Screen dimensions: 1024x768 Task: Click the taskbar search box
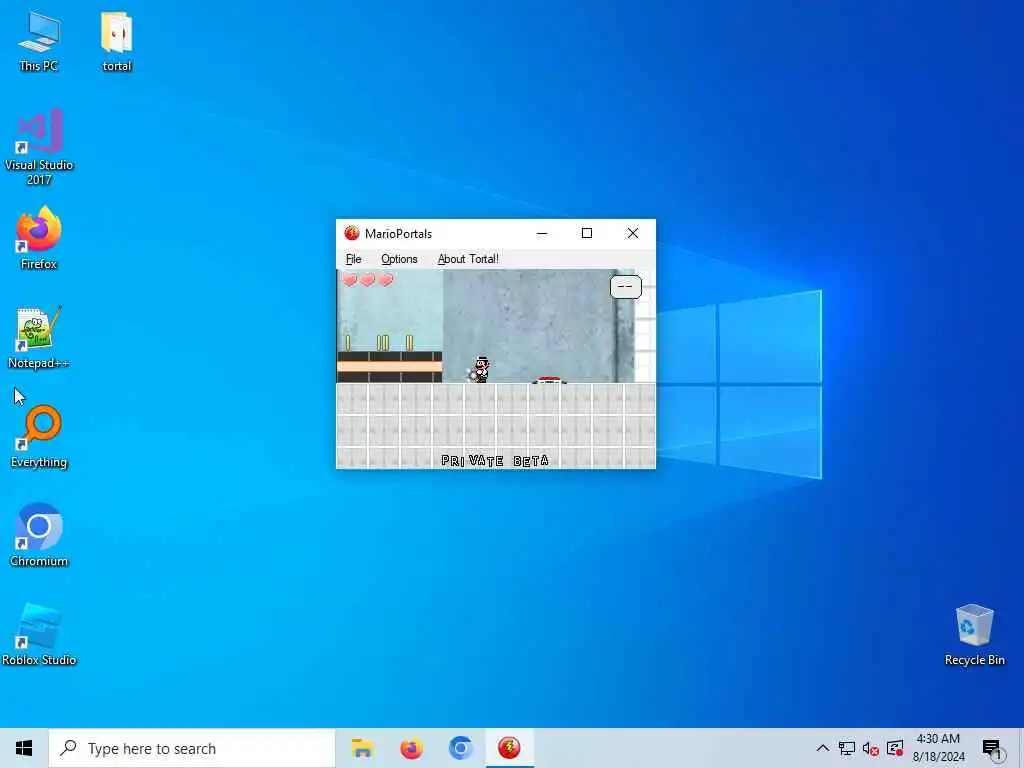(192, 748)
